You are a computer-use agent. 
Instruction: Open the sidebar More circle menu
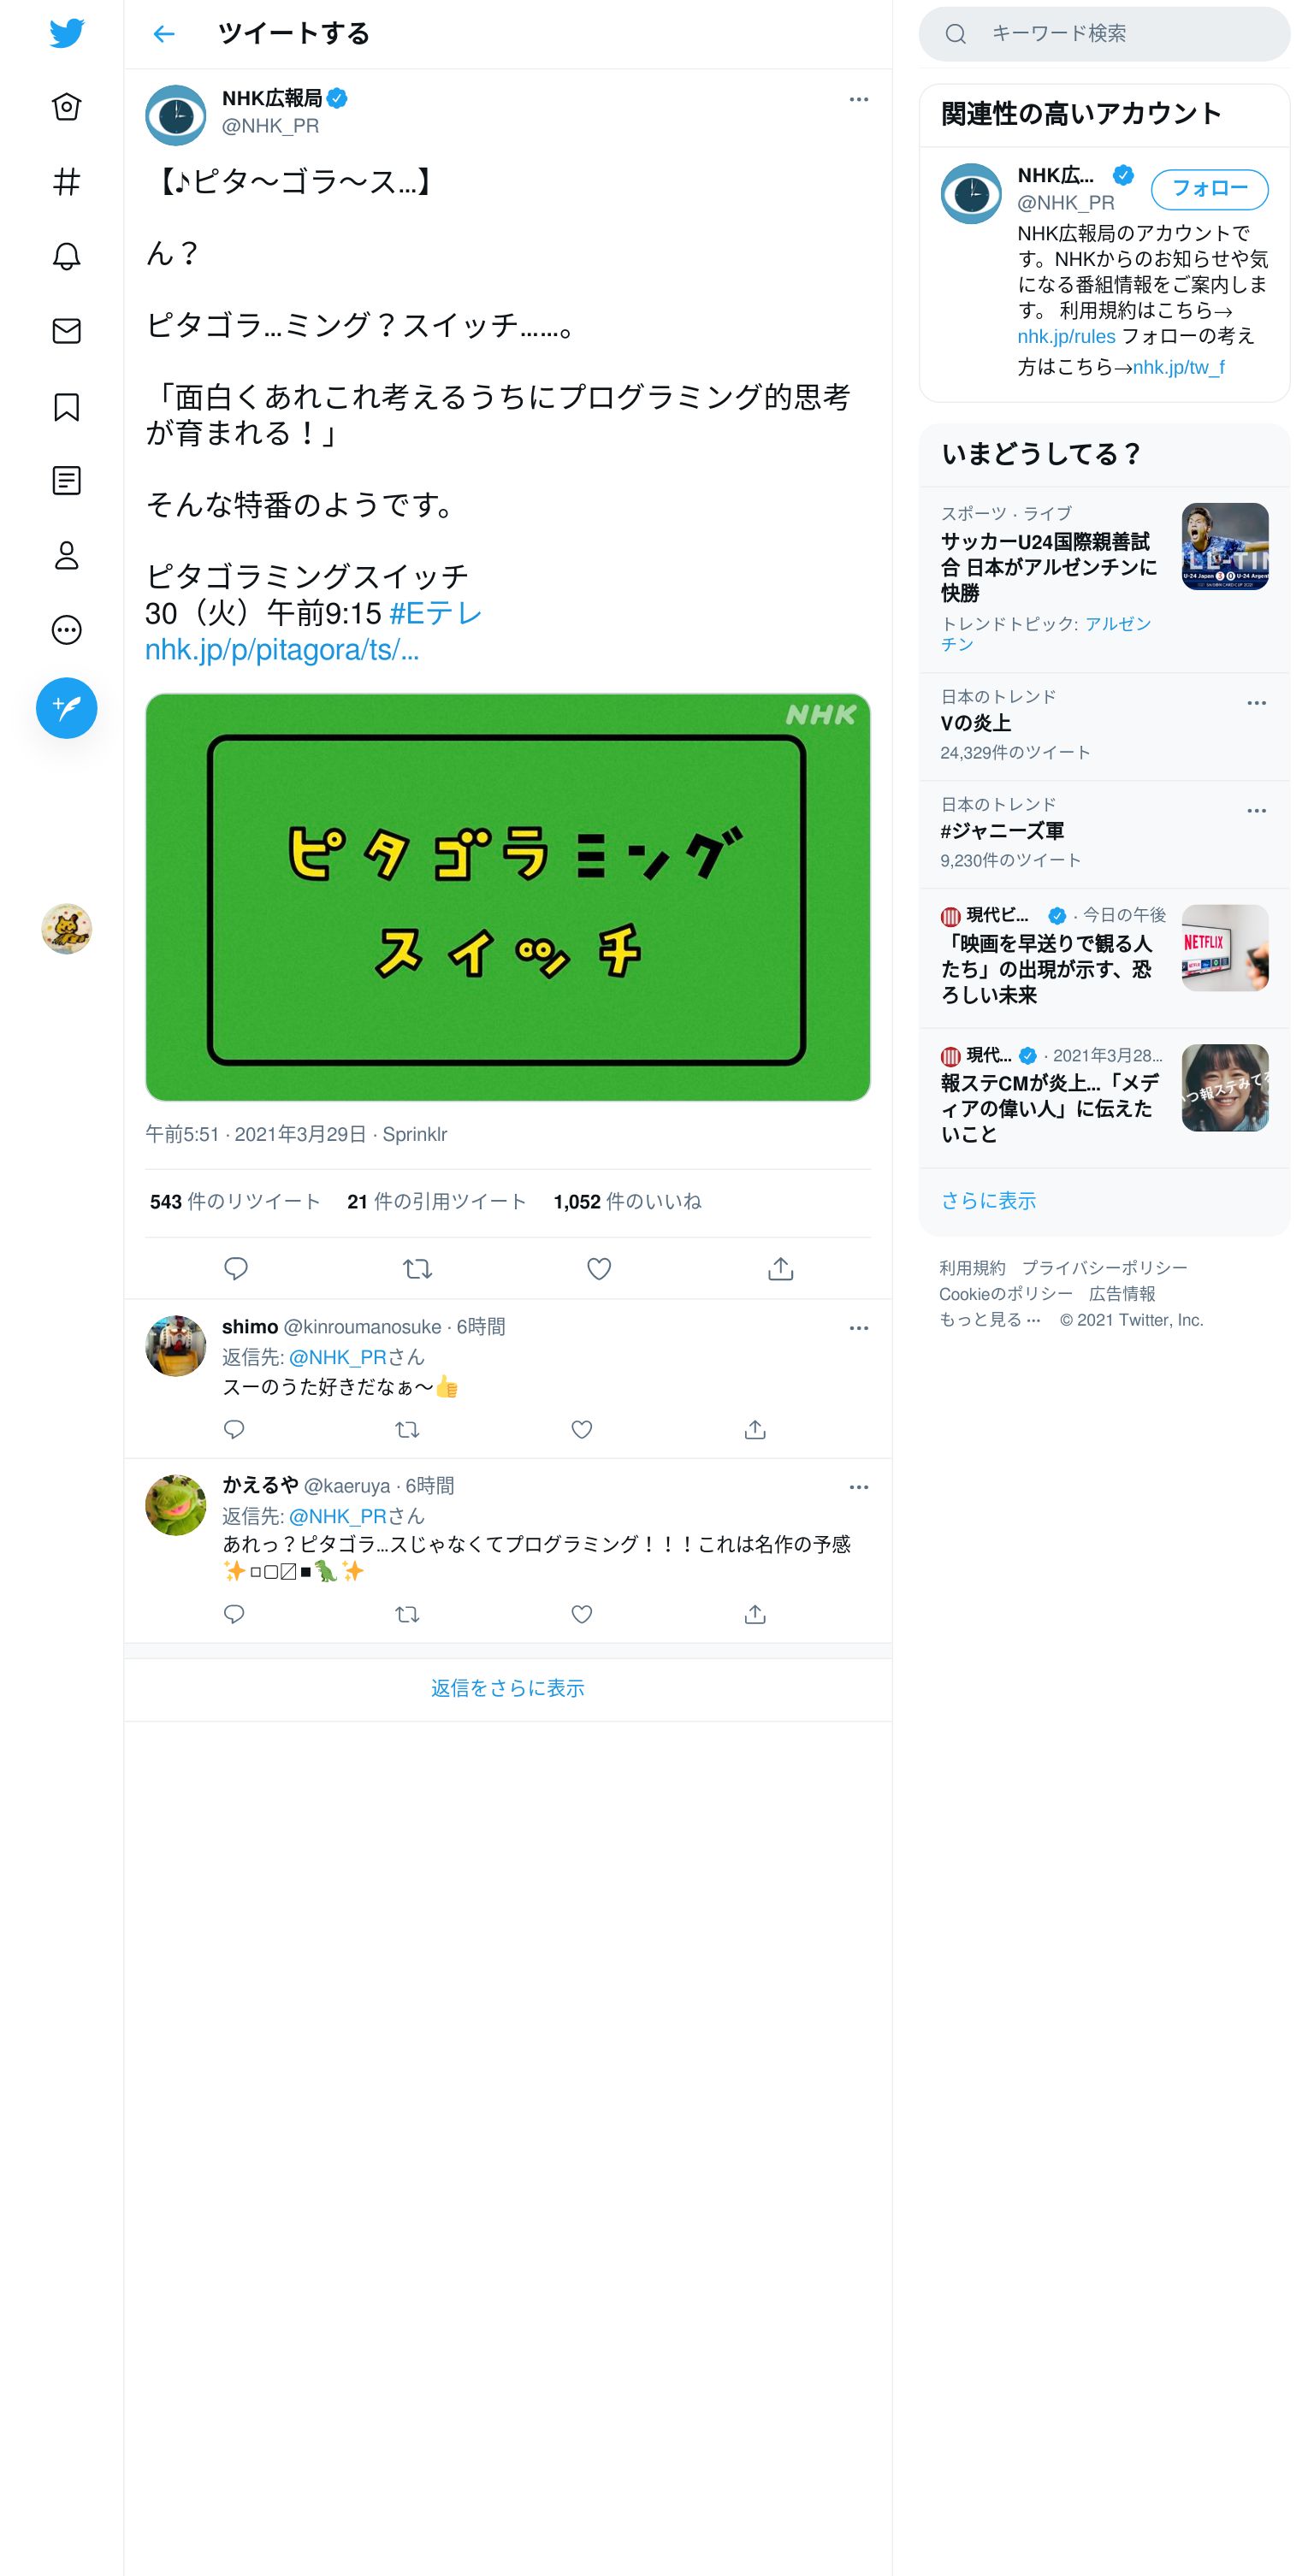coord(67,630)
